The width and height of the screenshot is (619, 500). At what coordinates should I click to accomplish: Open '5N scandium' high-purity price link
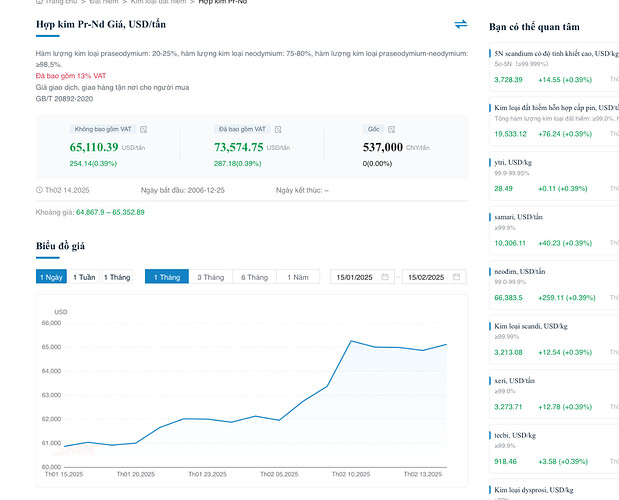555,51
